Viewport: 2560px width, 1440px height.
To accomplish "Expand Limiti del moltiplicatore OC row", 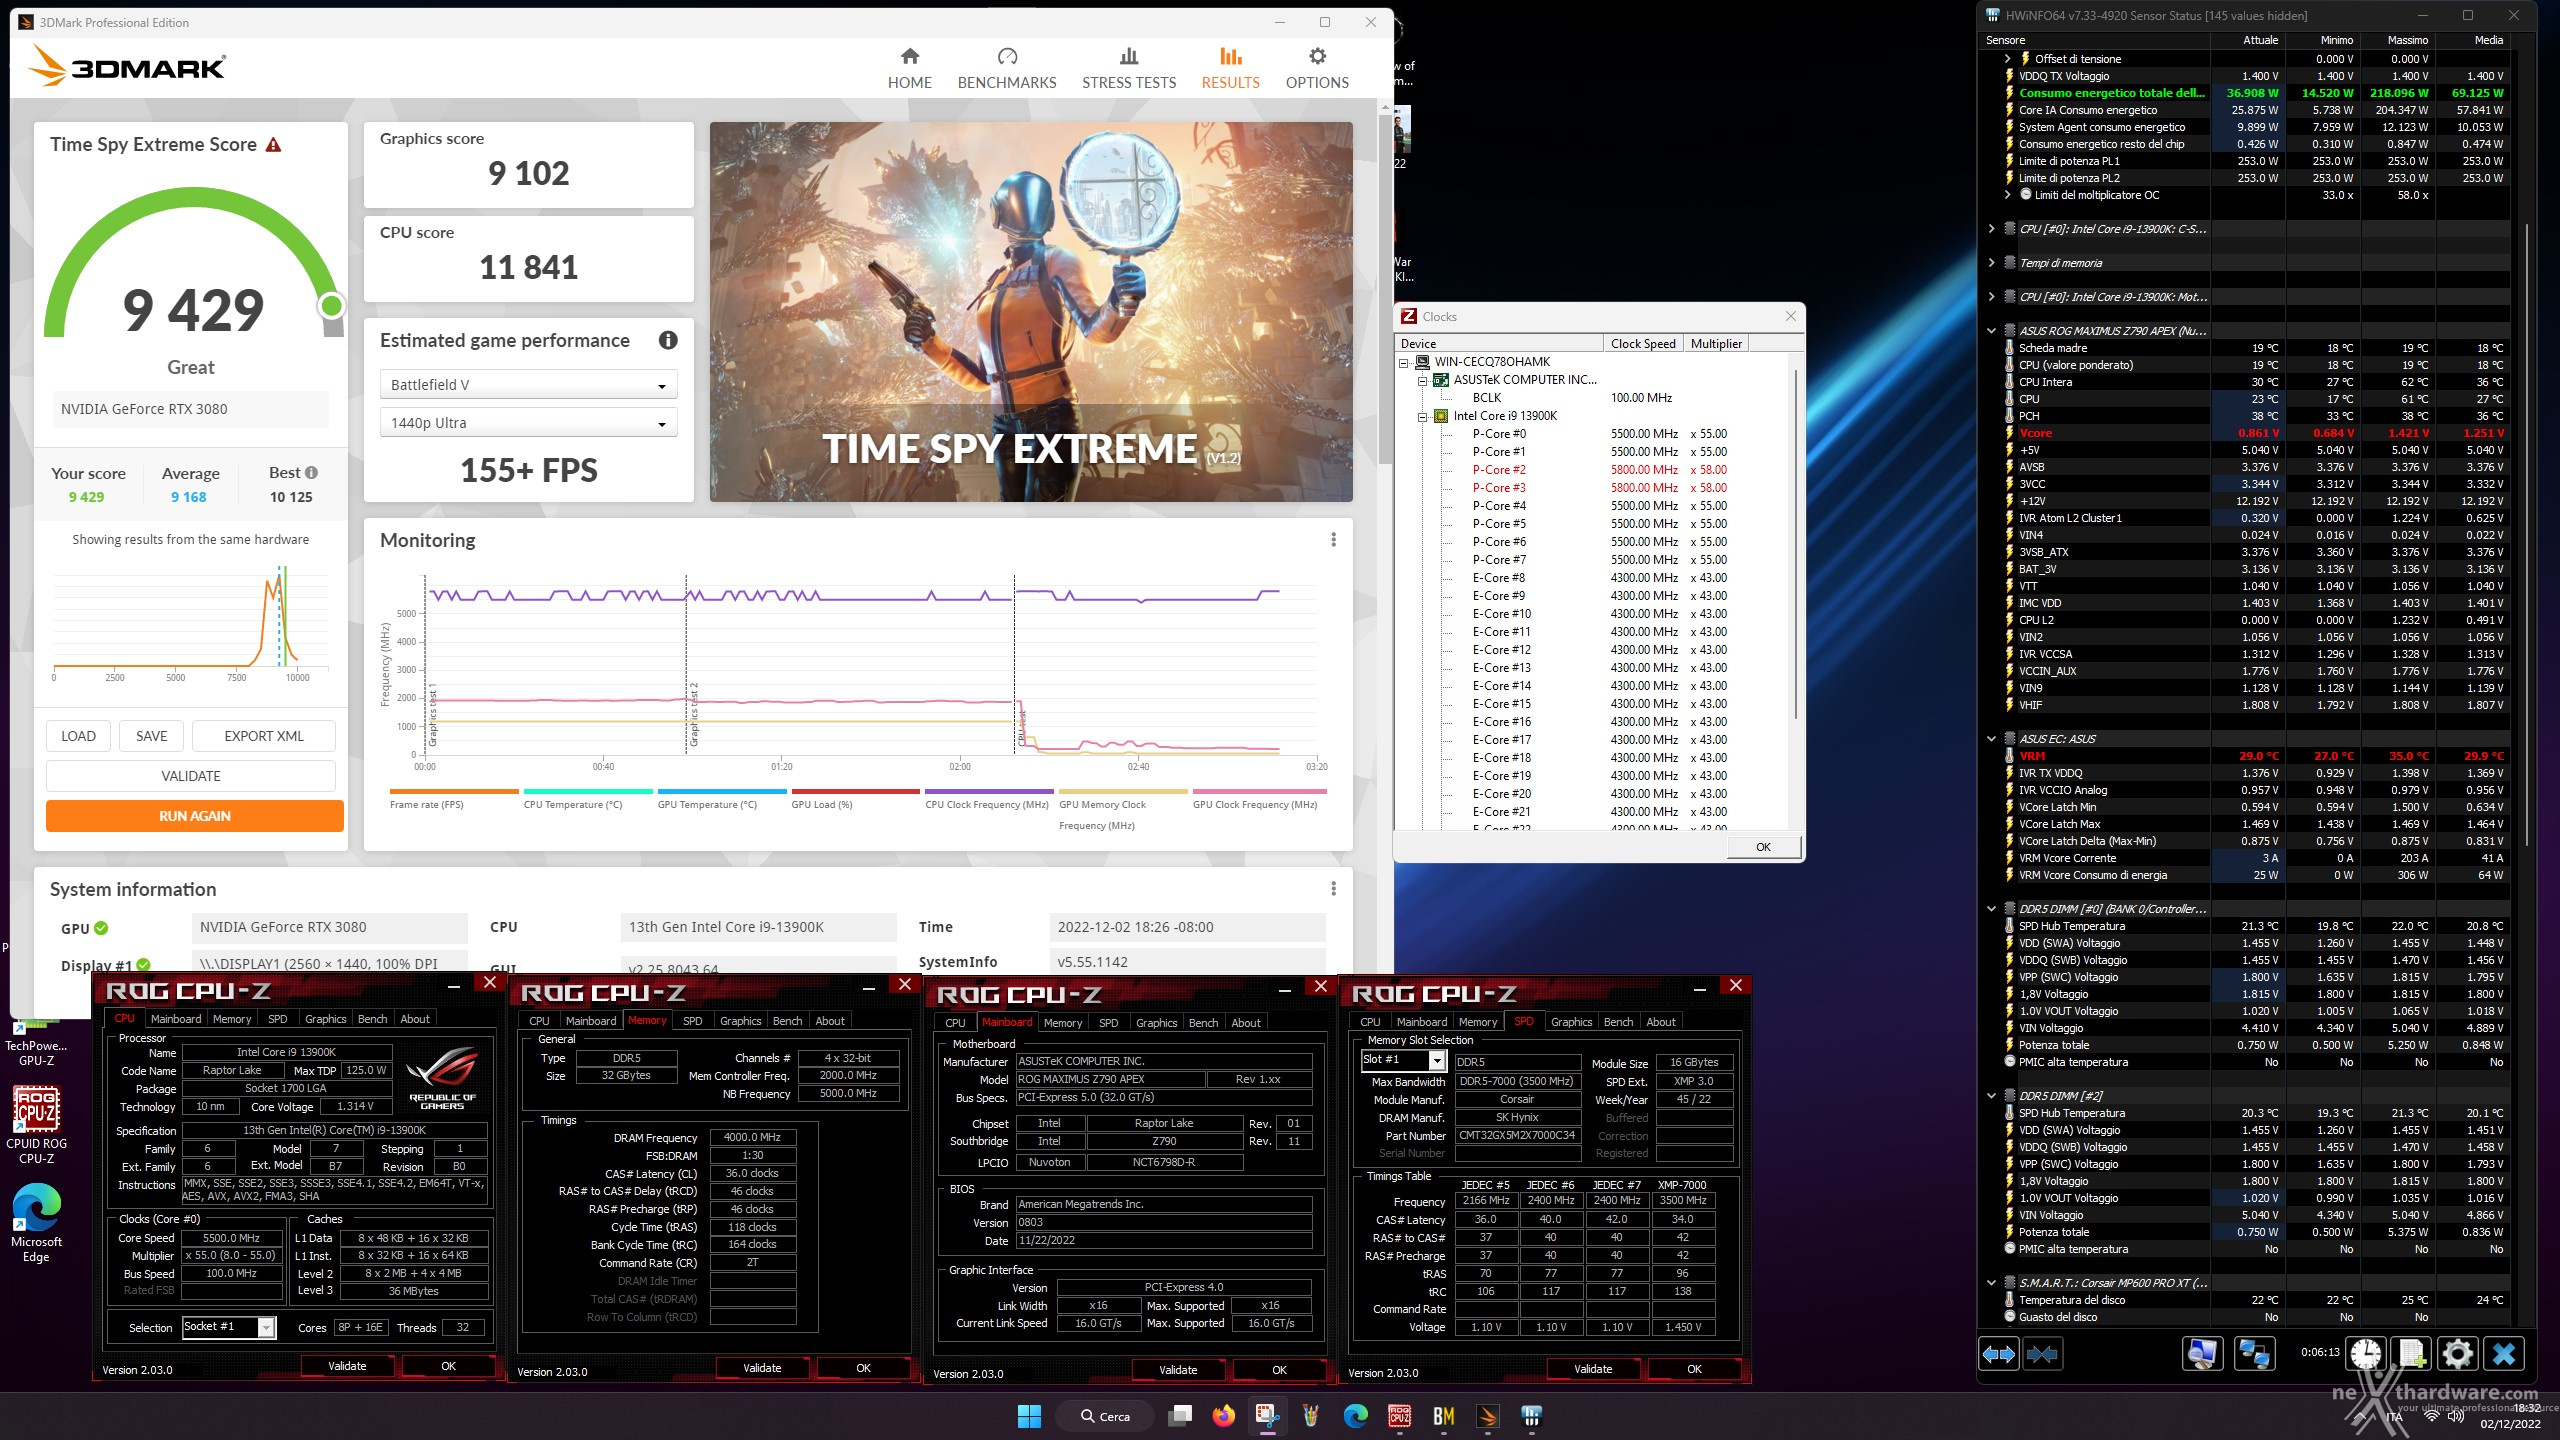I will pyautogui.click(x=2007, y=195).
